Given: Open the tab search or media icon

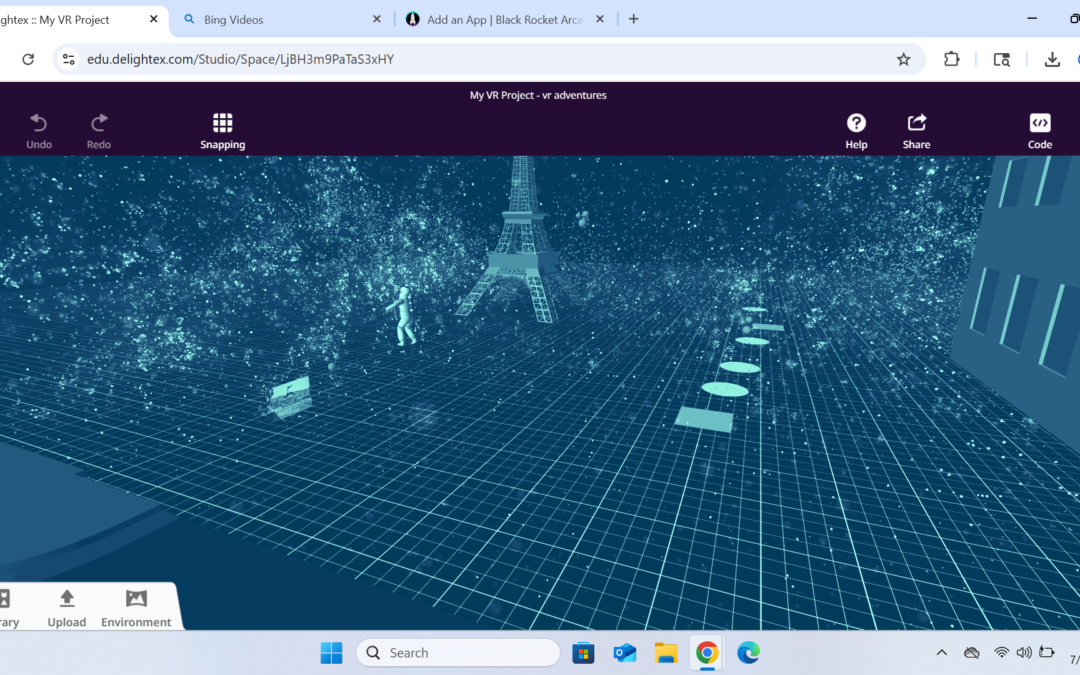Looking at the screenshot, I should point(1001,59).
